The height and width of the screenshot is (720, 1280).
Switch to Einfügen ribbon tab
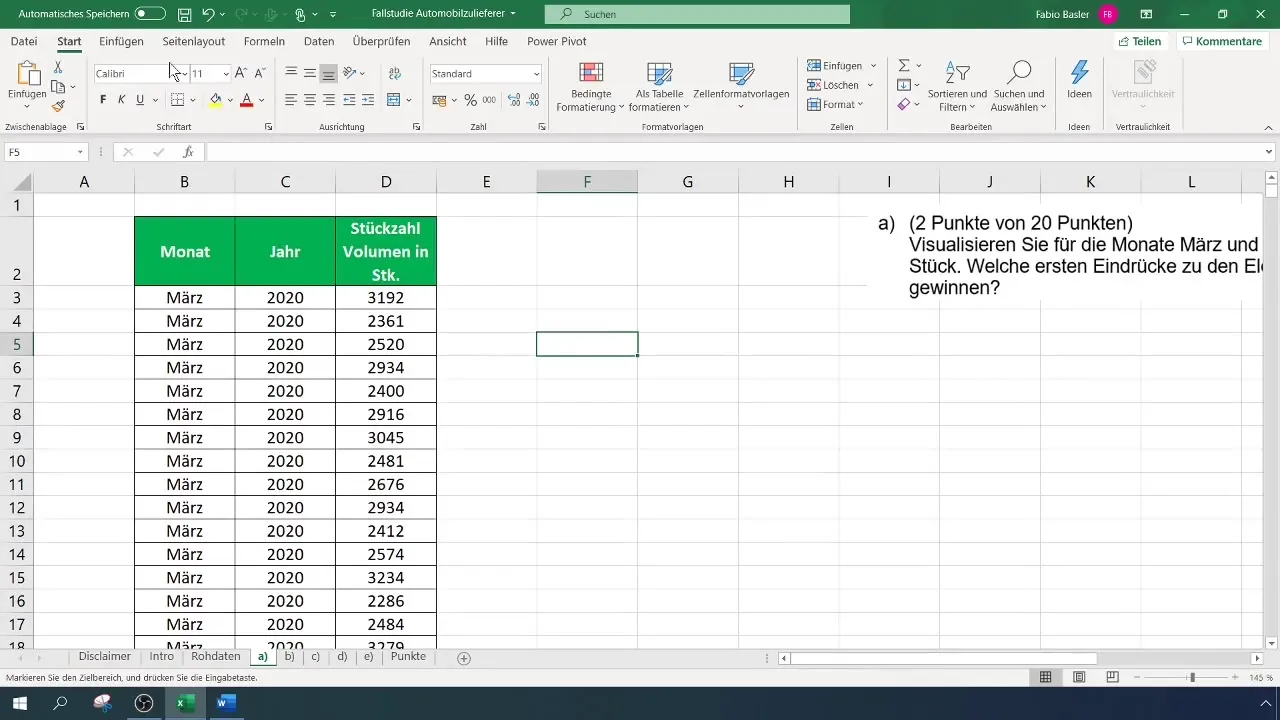coord(121,42)
